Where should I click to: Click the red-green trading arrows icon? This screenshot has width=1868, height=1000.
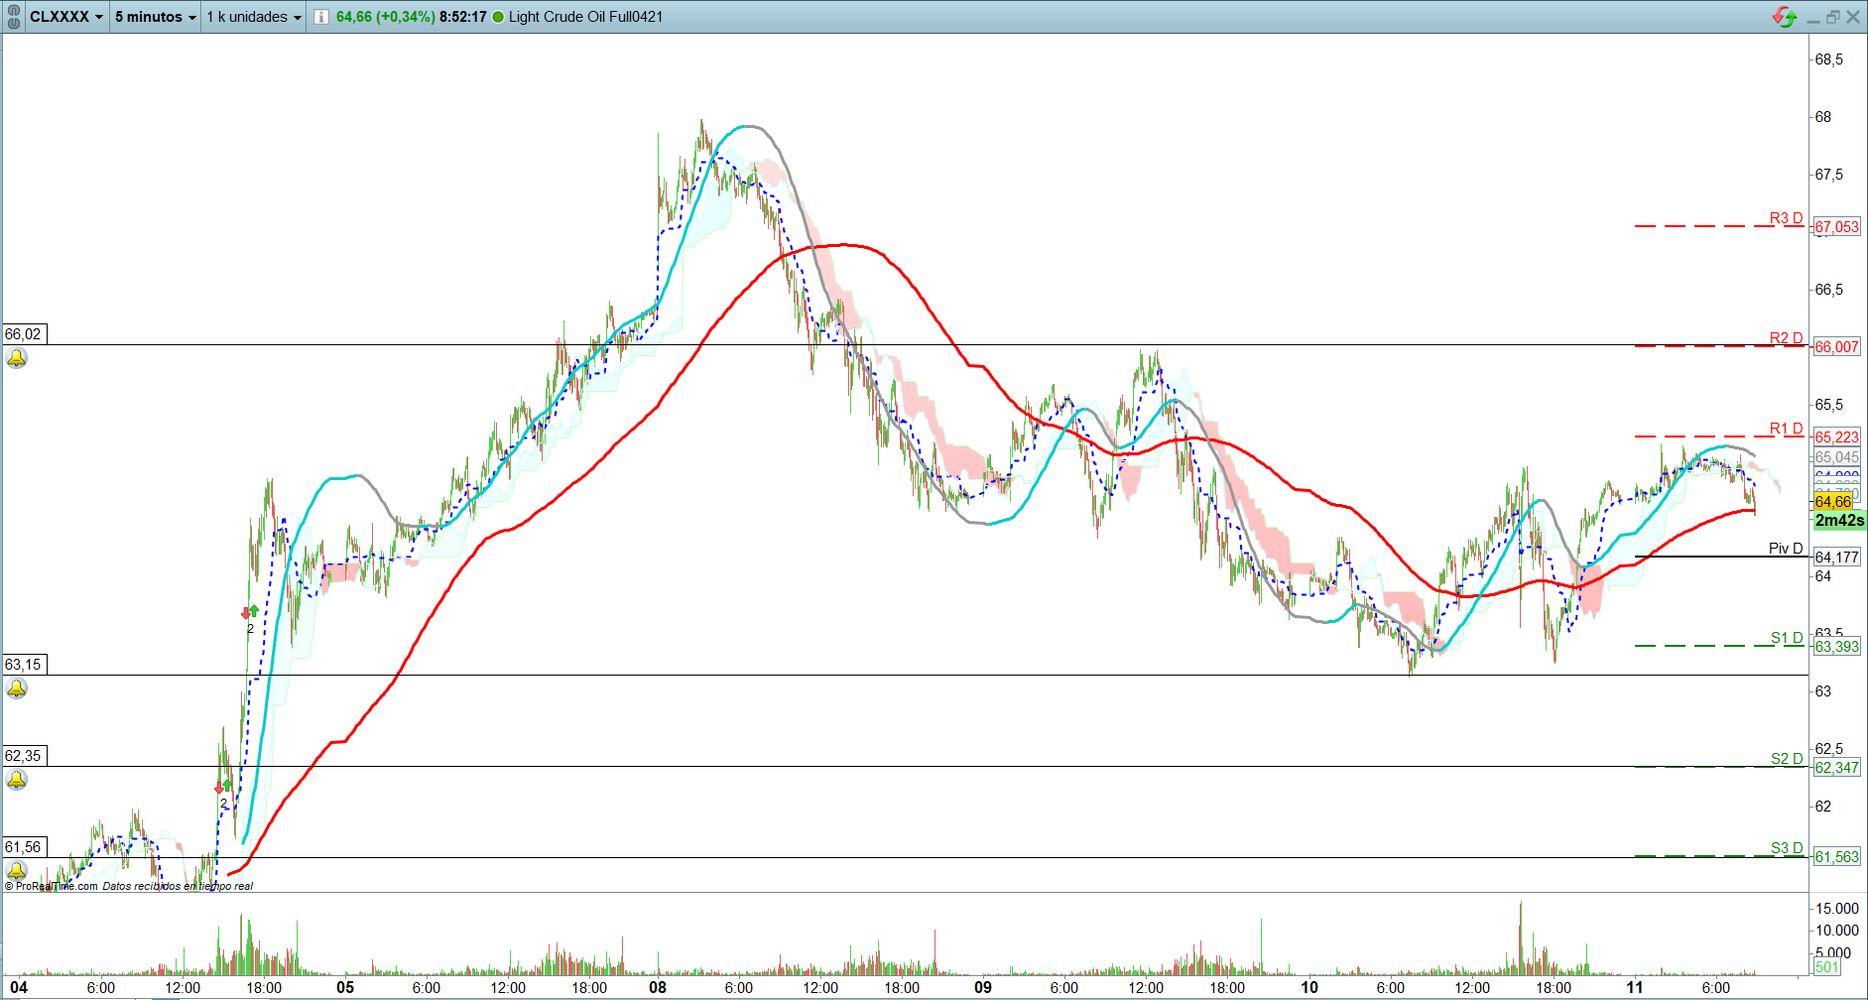point(1784,17)
